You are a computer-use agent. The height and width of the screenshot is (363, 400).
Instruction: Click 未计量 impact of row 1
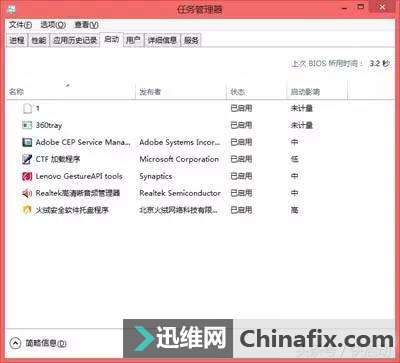click(302, 108)
